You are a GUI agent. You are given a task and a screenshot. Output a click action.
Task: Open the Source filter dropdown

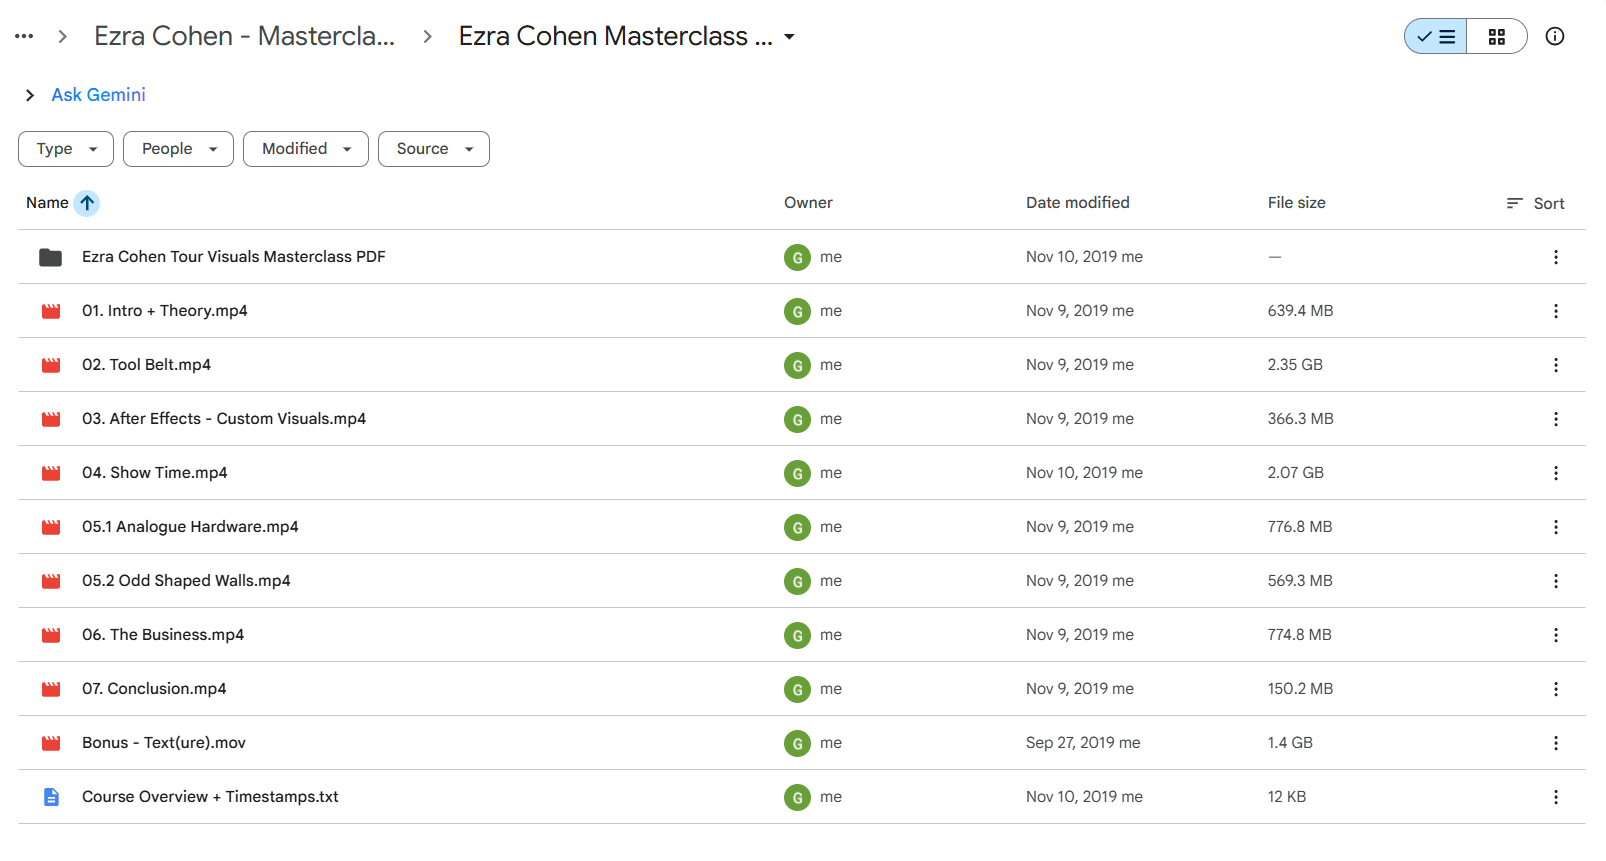click(x=434, y=149)
